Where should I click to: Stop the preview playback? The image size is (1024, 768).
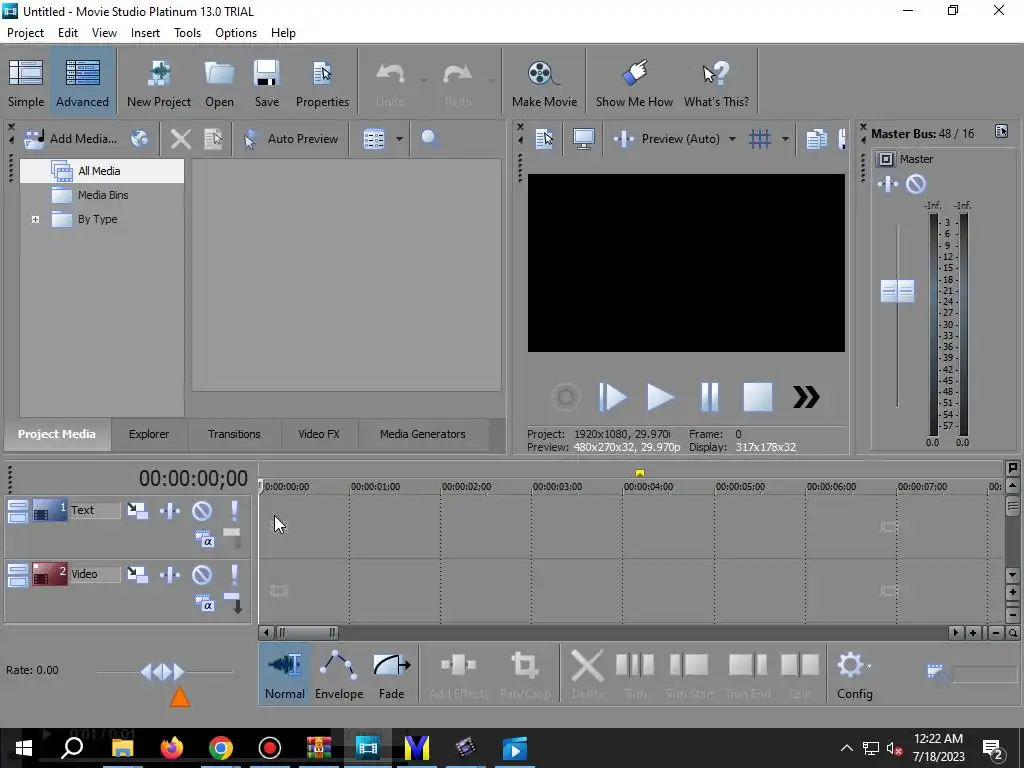tap(758, 397)
